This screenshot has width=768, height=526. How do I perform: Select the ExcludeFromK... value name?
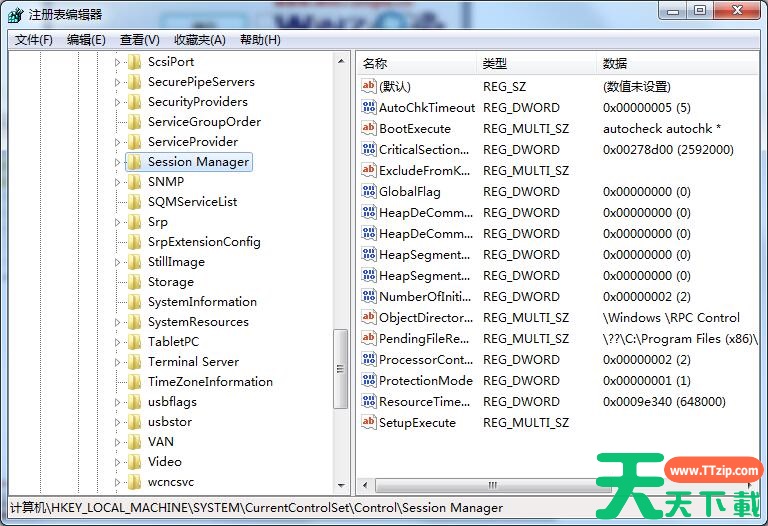(x=424, y=170)
